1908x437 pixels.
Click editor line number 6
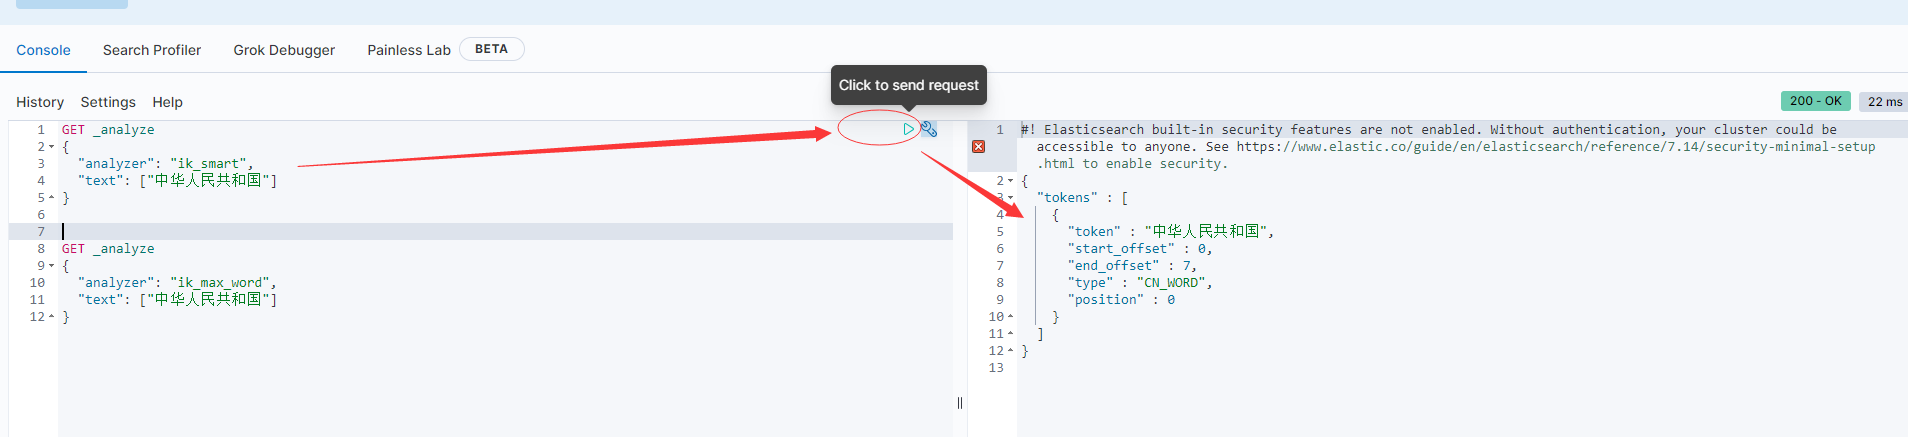coord(41,215)
